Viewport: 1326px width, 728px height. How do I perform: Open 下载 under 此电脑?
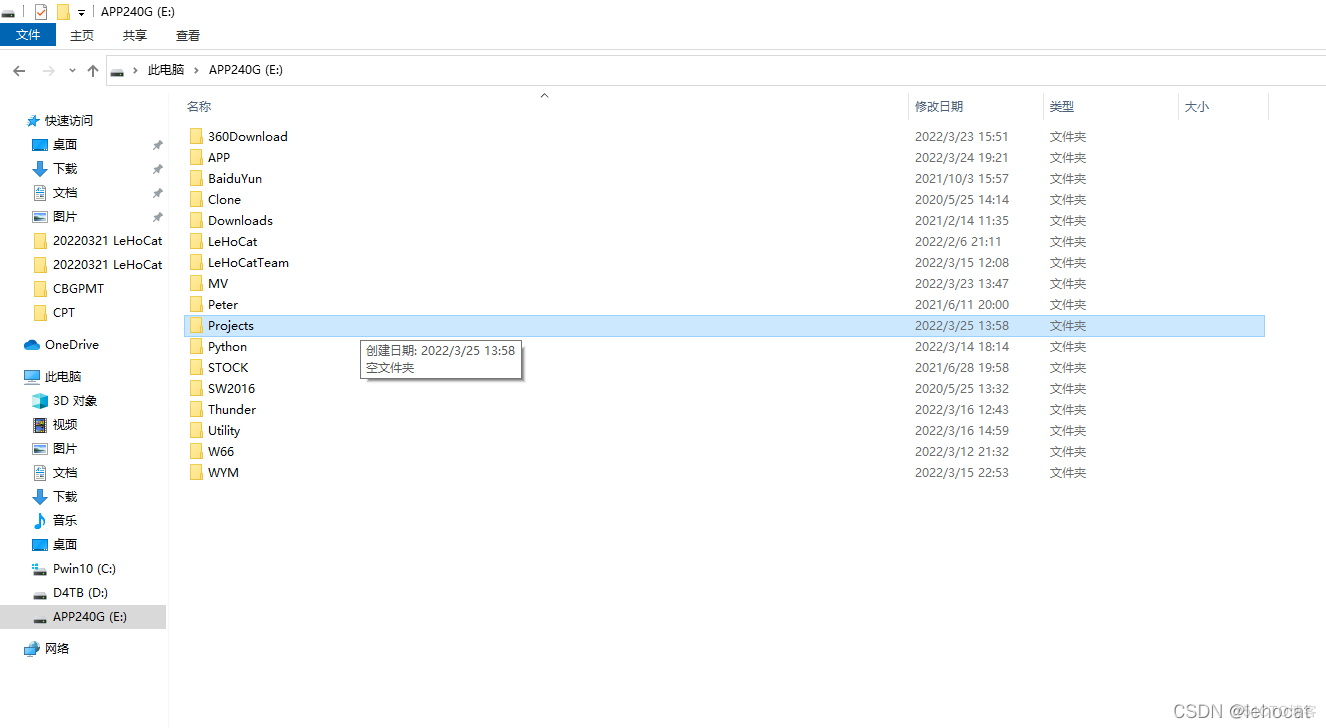tap(65, 496)
